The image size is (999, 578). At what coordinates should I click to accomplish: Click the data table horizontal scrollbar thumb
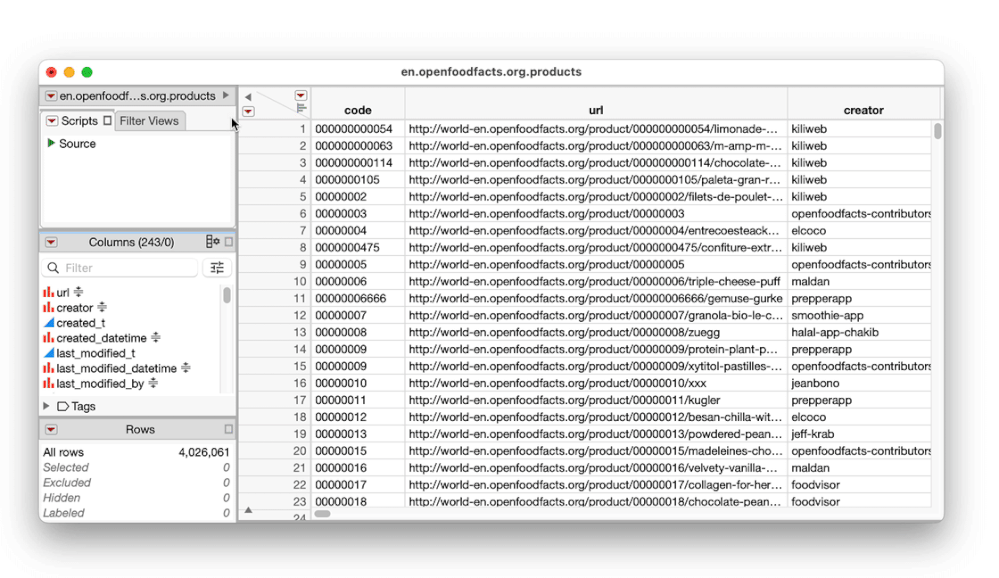pos(322,514)
